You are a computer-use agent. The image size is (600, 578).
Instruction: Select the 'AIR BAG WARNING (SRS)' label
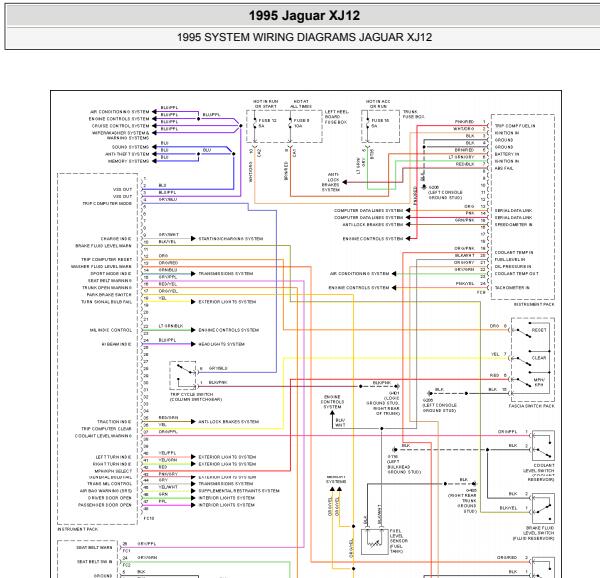106,491
